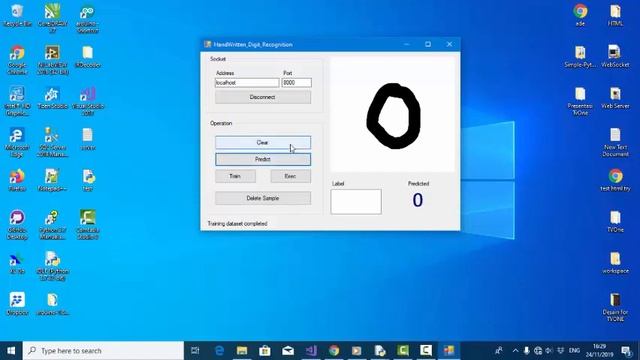The width and height of the screenshot is (640, 360).
Task: Click the Delete Sample button
Action: 263,198
